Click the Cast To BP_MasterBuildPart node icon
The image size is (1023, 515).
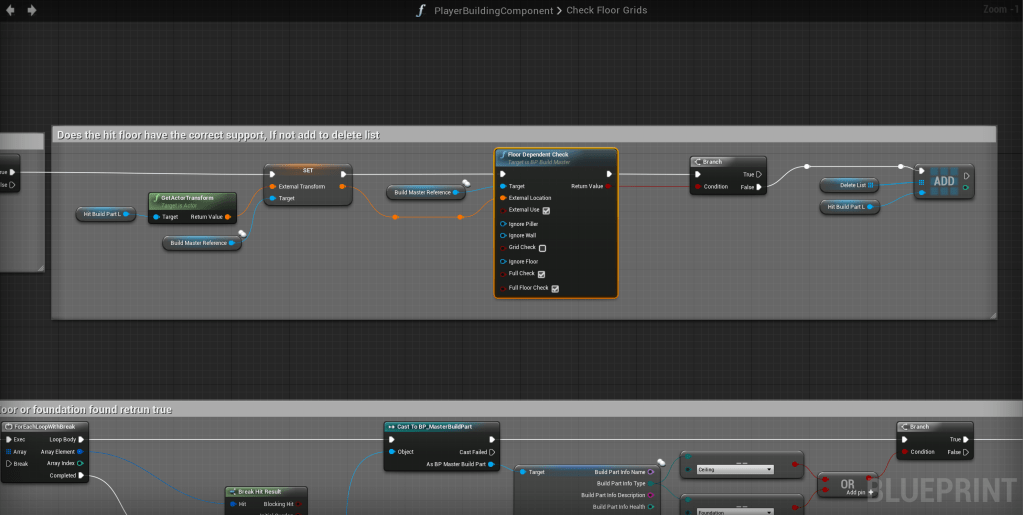391,426
